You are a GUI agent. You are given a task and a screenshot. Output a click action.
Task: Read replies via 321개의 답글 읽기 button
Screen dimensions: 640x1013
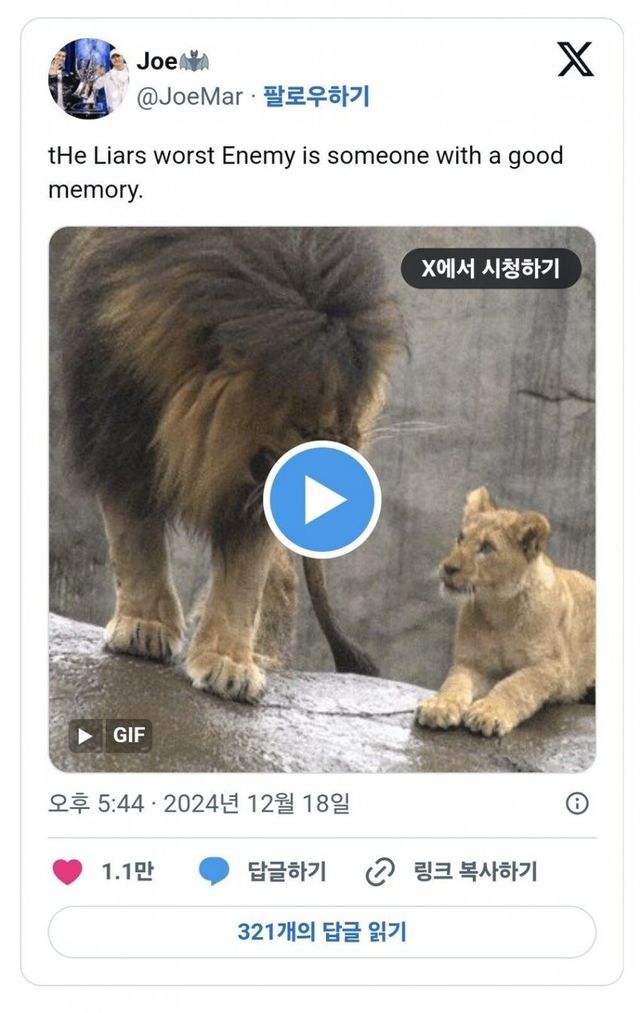322,932
